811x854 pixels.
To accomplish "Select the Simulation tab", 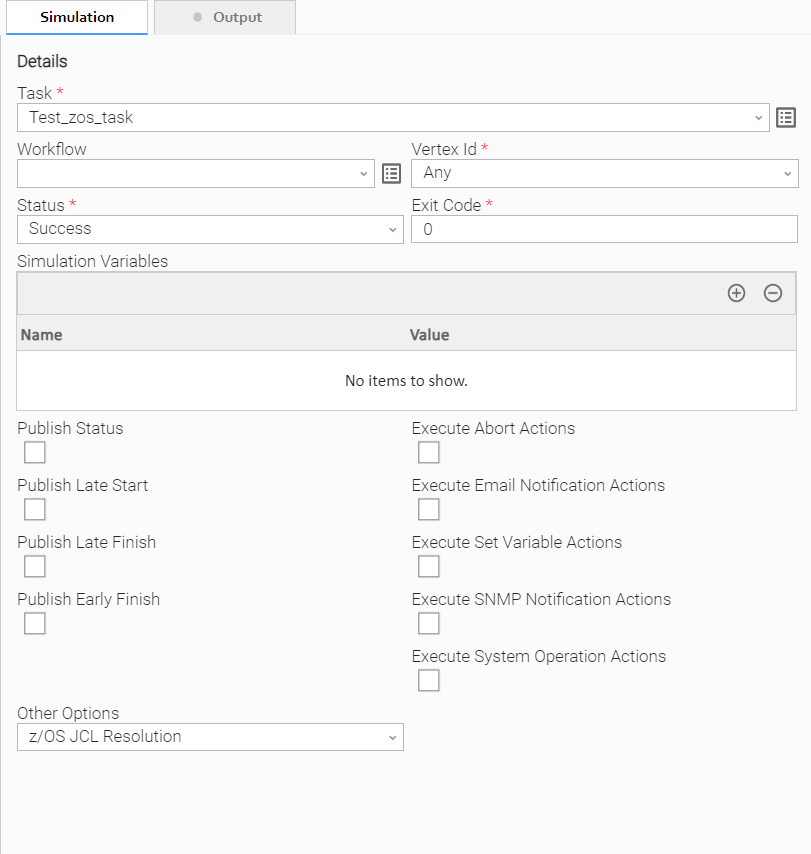I will [x=77, y=17].
